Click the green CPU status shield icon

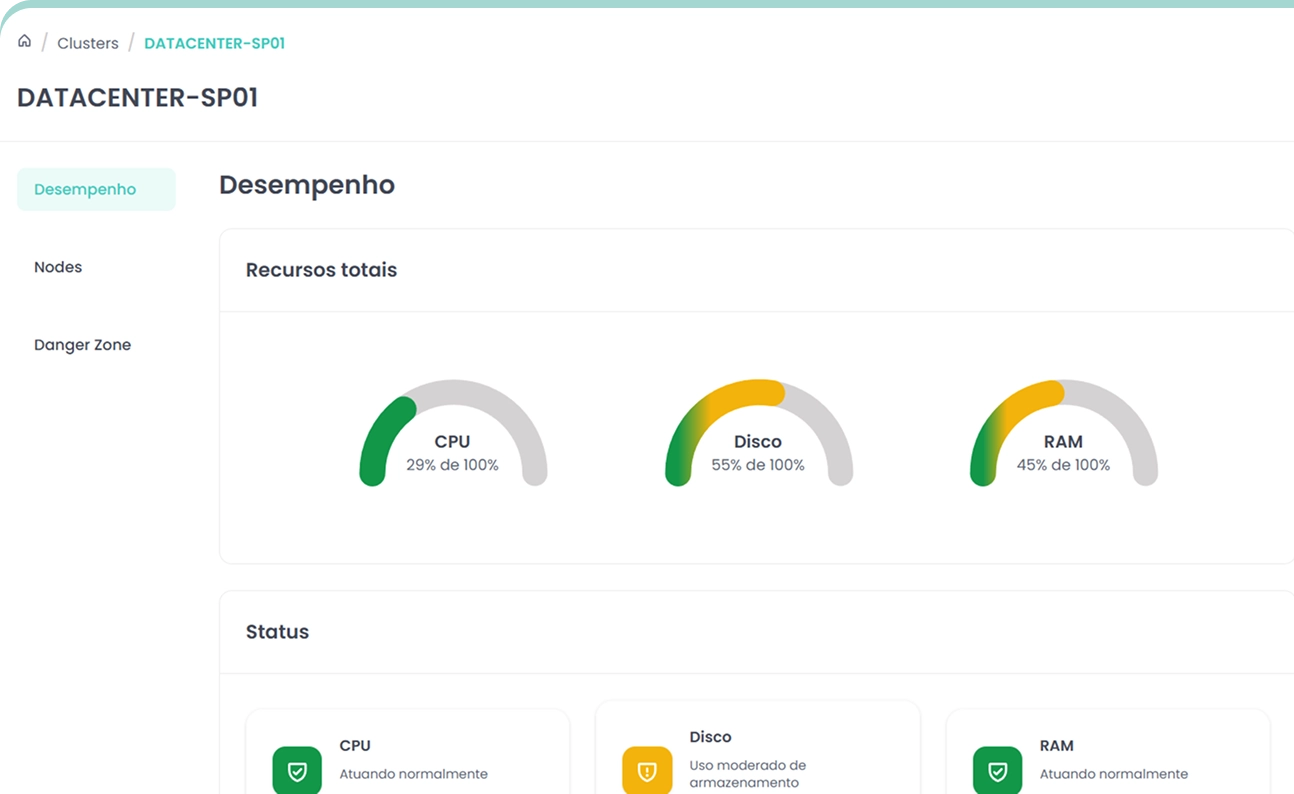pyautogui.click(x=297, y=771)
